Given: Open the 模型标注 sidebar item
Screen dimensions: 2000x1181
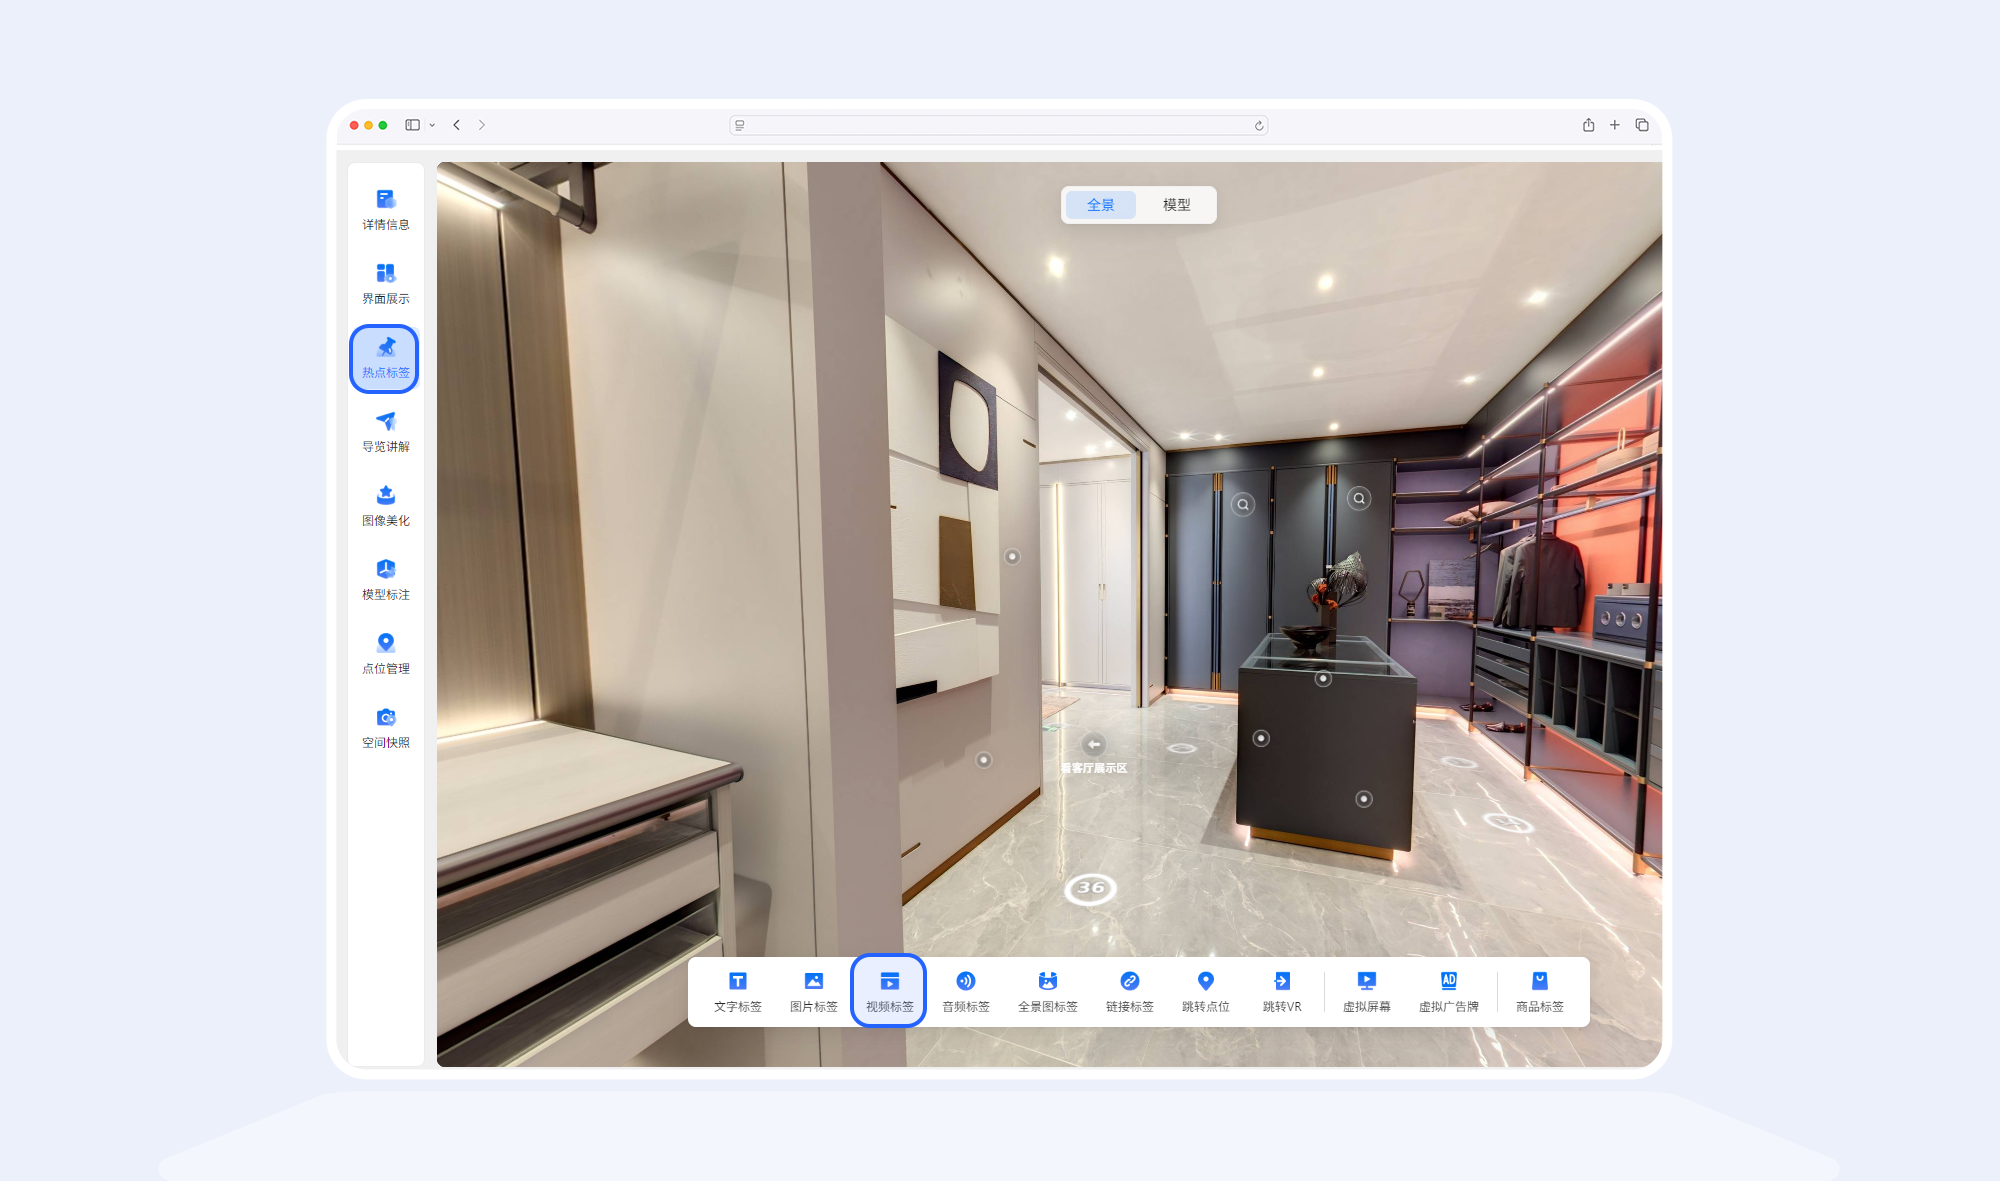Looking at the screenshot, I should 385,580.
